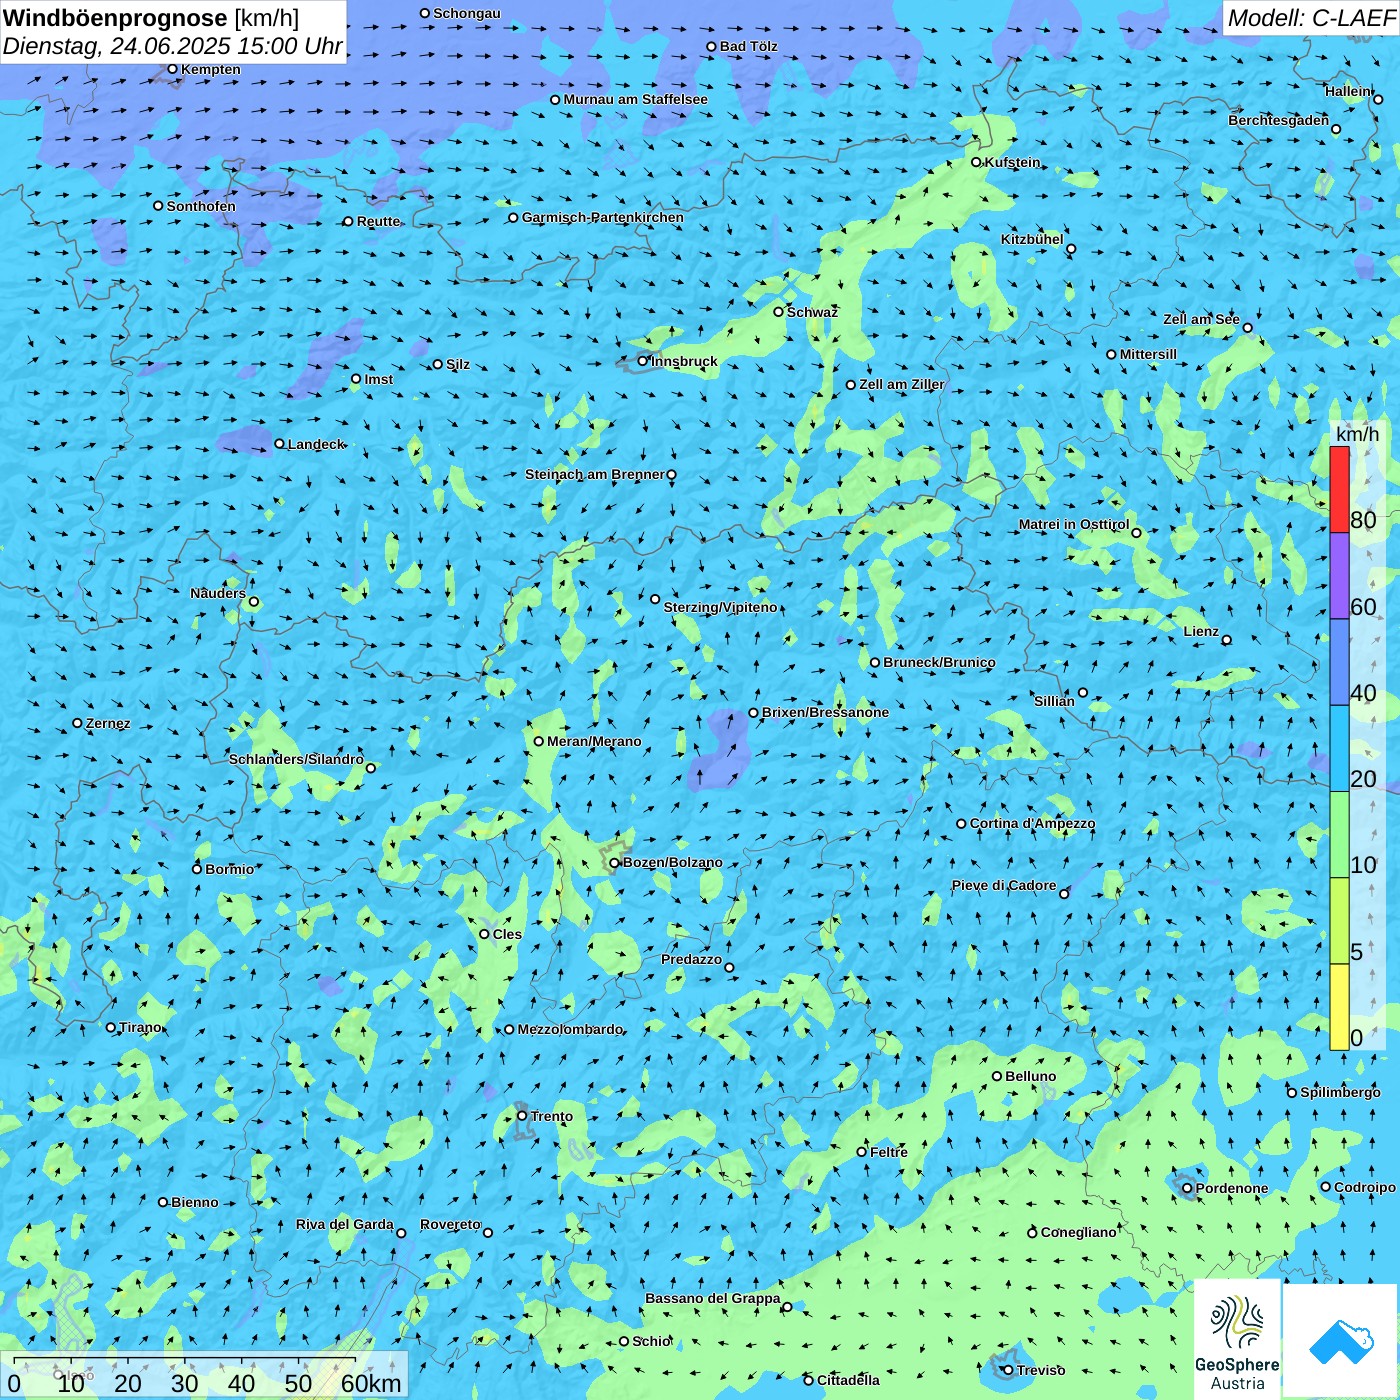Click the Brixen/Bressanone label

point(826,712)
